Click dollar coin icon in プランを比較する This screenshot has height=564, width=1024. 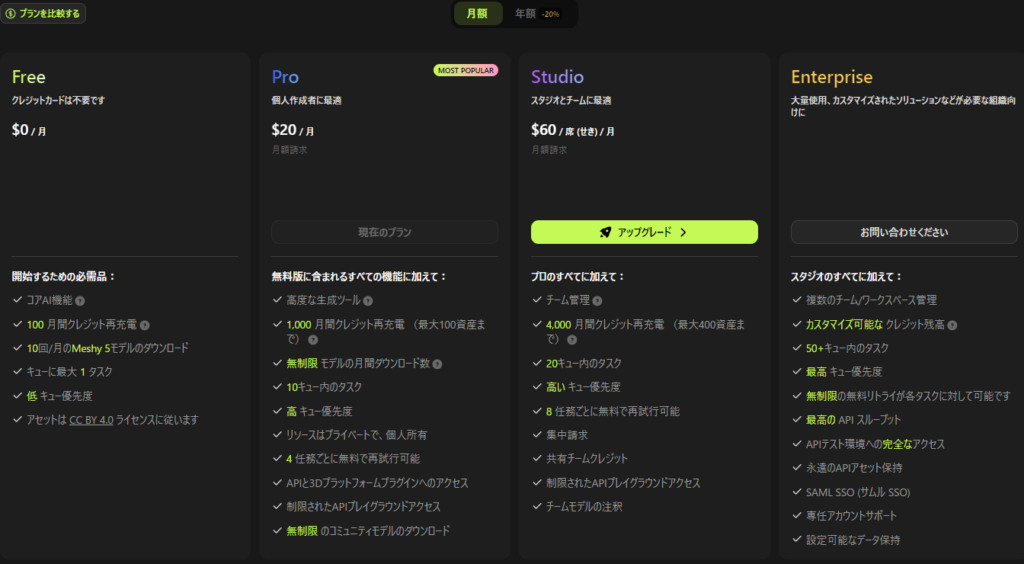(10, 13)
